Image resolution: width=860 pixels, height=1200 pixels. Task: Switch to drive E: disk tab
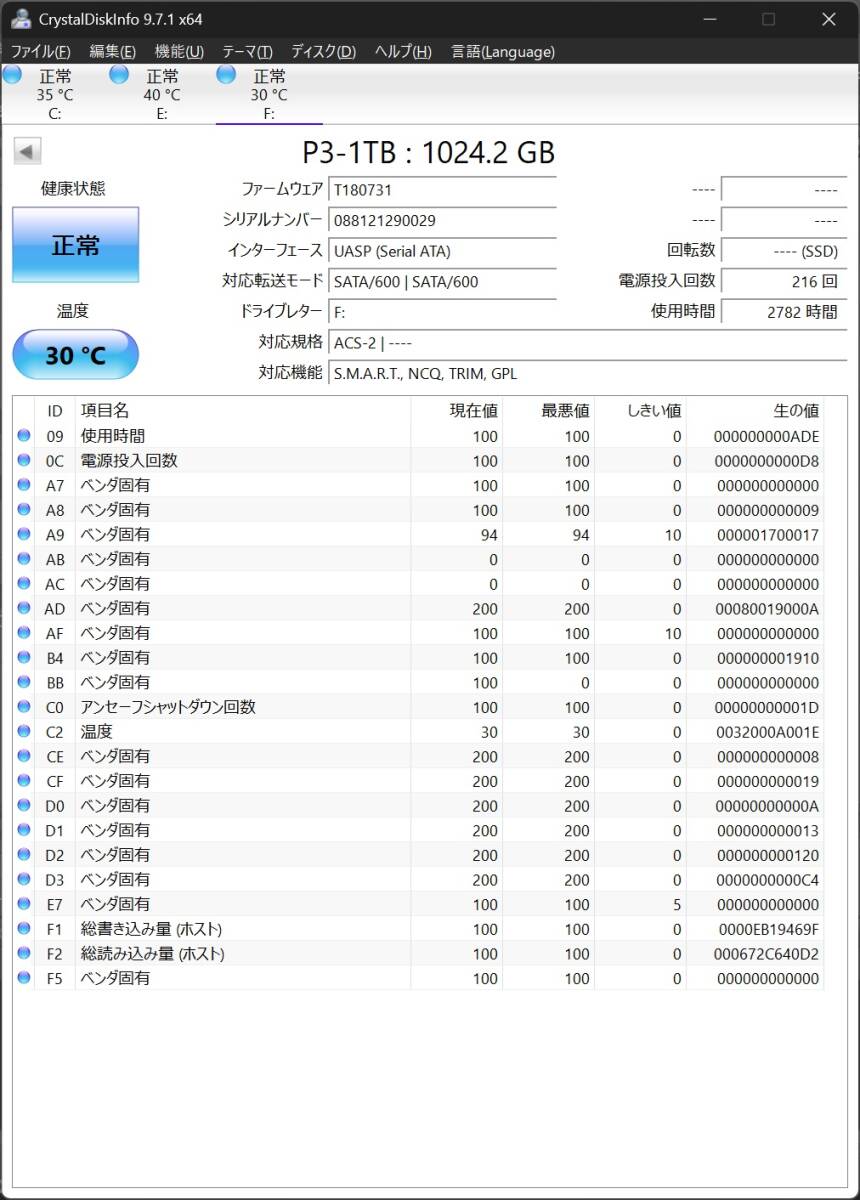(x=162, y=95)
